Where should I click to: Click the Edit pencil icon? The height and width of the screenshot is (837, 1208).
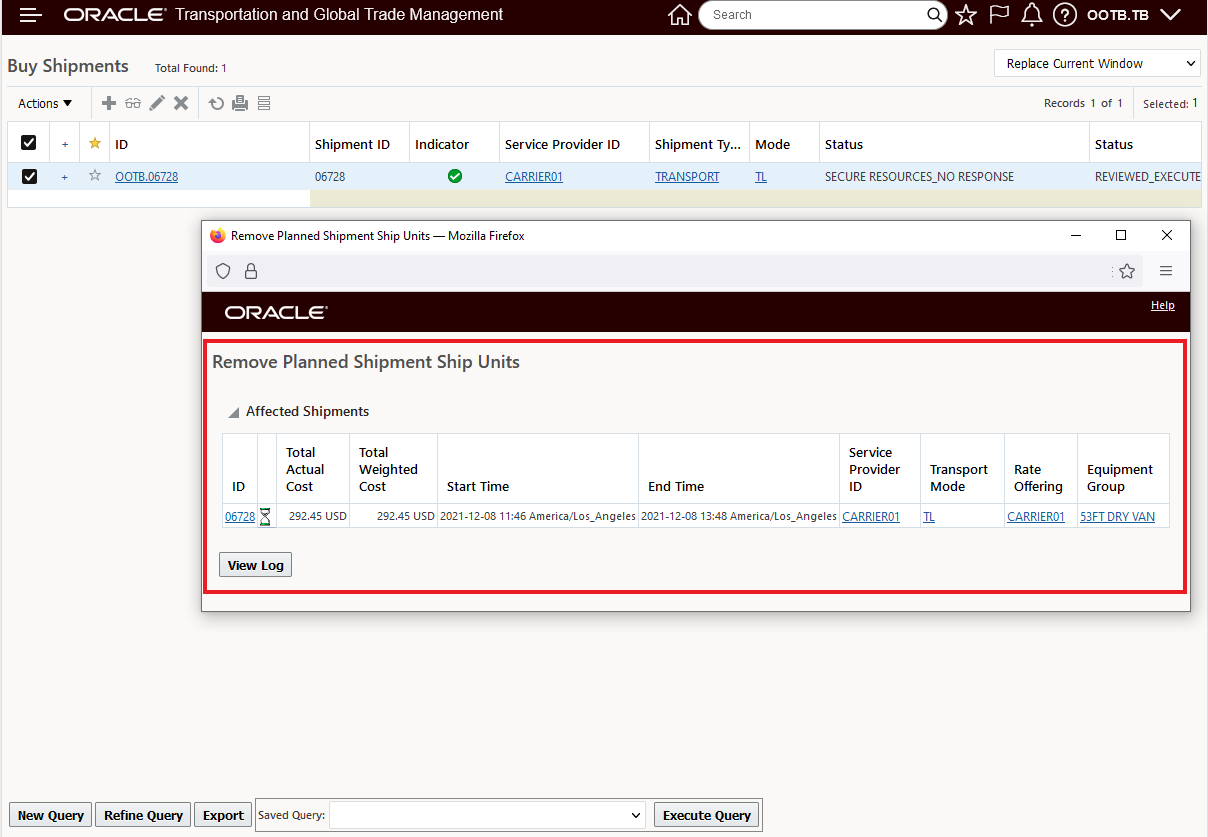tap(157, 103)
